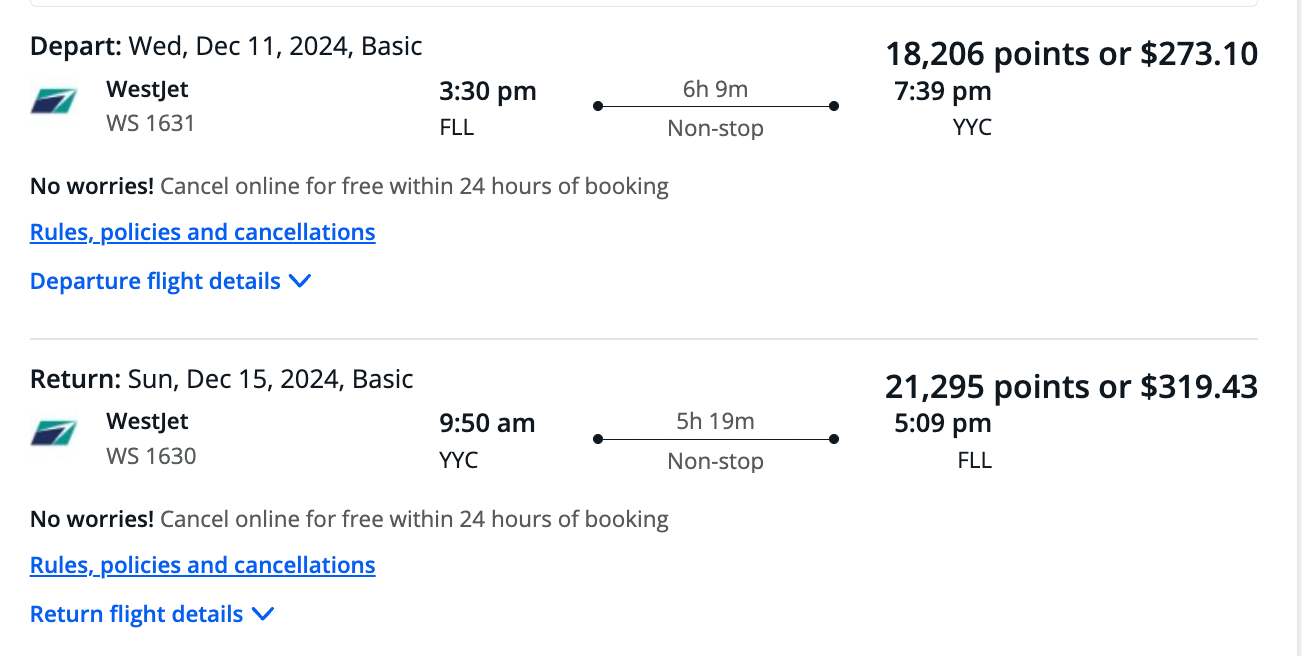Viewport: 1302px width, 656px height.
Task: Select flight number WS 1631
Action: (150, 122)
